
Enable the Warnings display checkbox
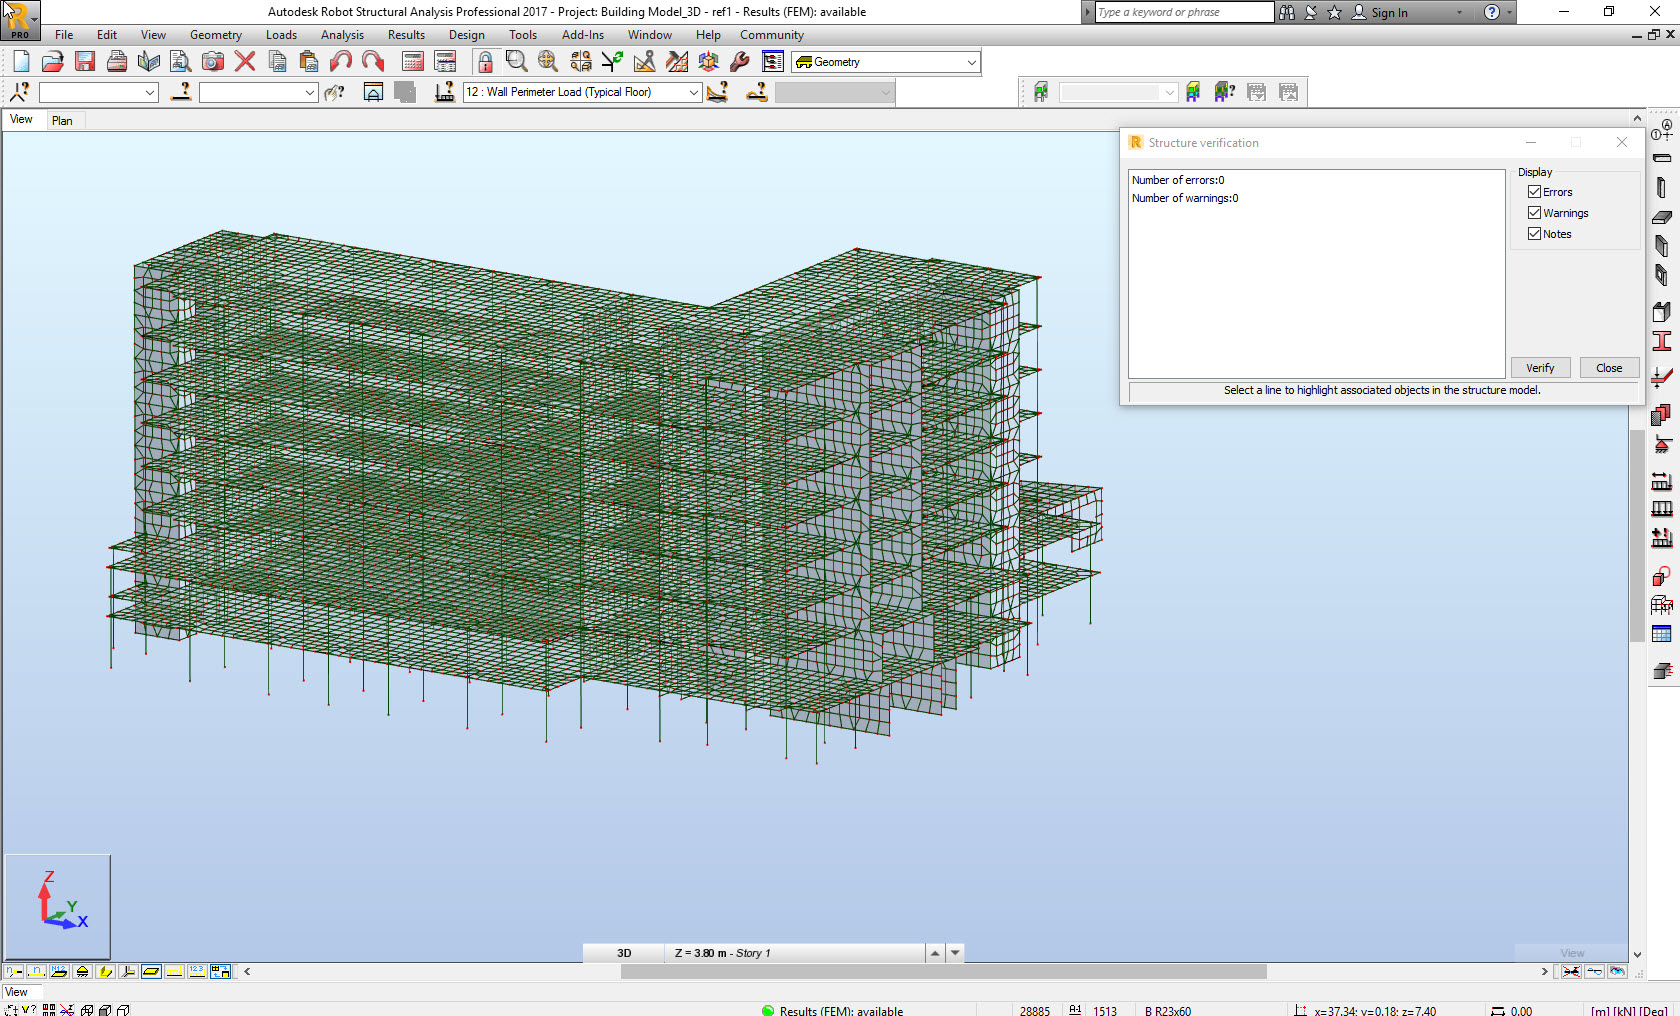(1534, 212)
